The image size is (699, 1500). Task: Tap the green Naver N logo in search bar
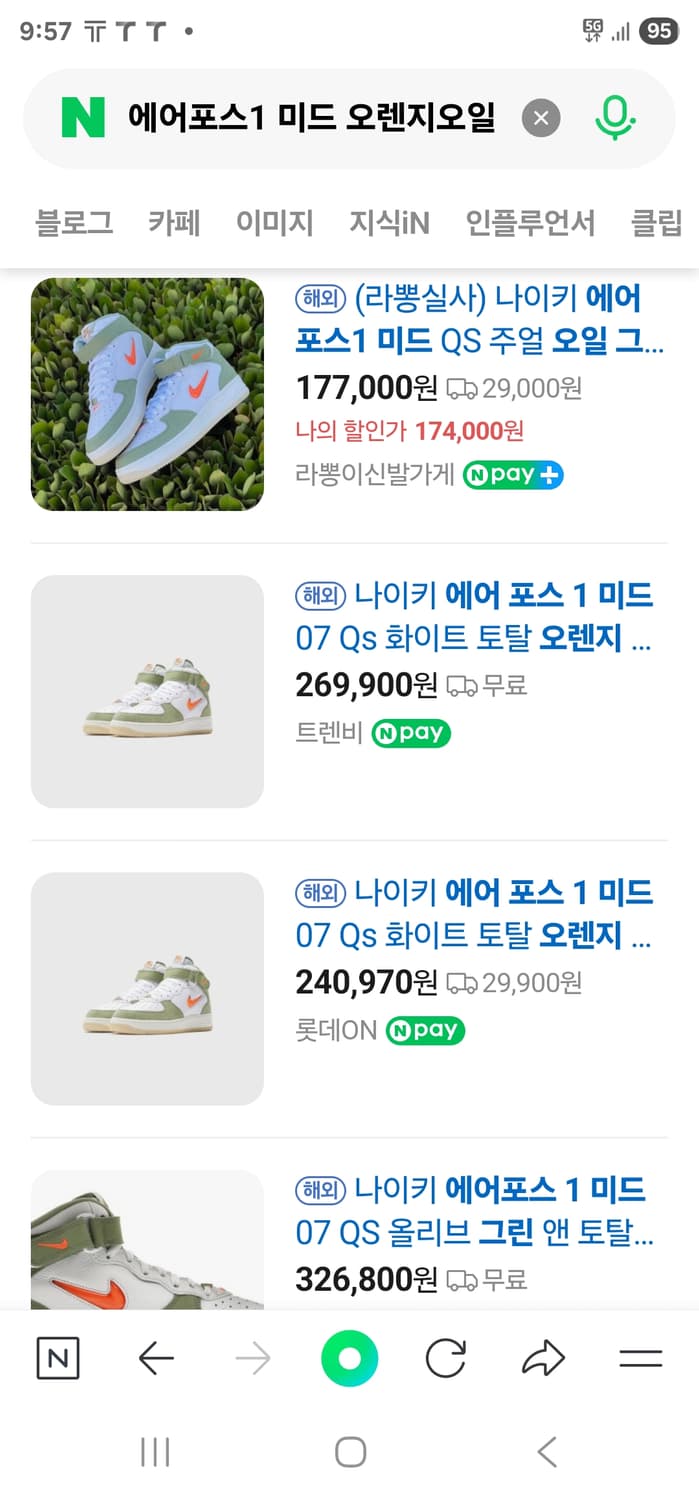82,117
